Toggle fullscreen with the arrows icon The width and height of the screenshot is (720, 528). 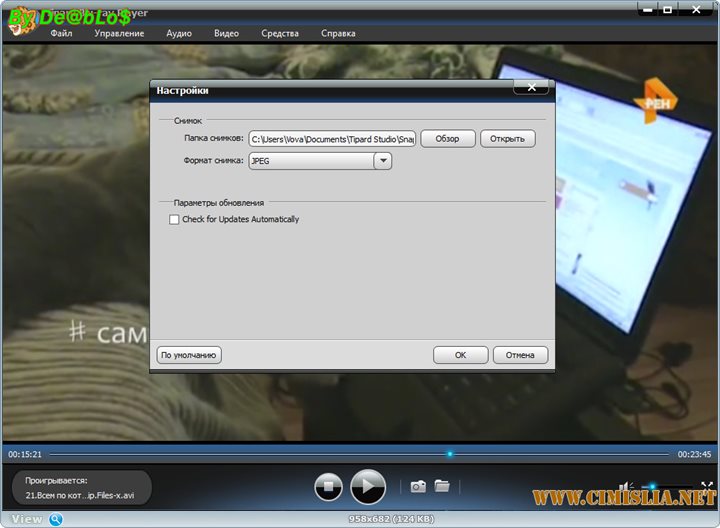click(x=707, y=486)
